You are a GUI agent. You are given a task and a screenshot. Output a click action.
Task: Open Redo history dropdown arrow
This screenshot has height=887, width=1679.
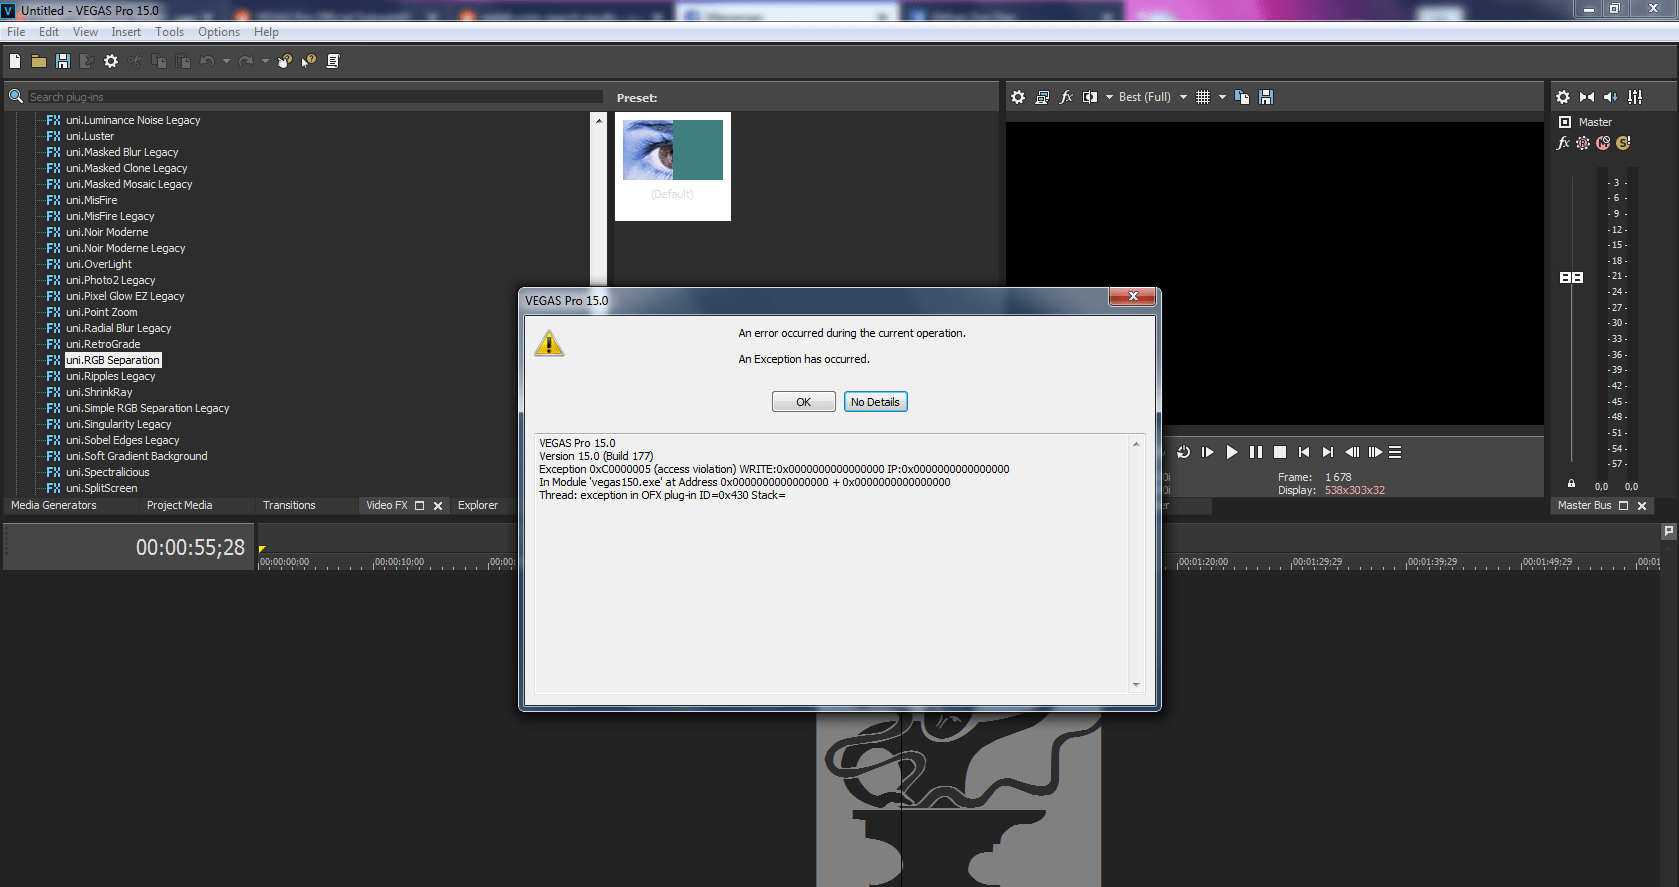click(x=265, y=61)
